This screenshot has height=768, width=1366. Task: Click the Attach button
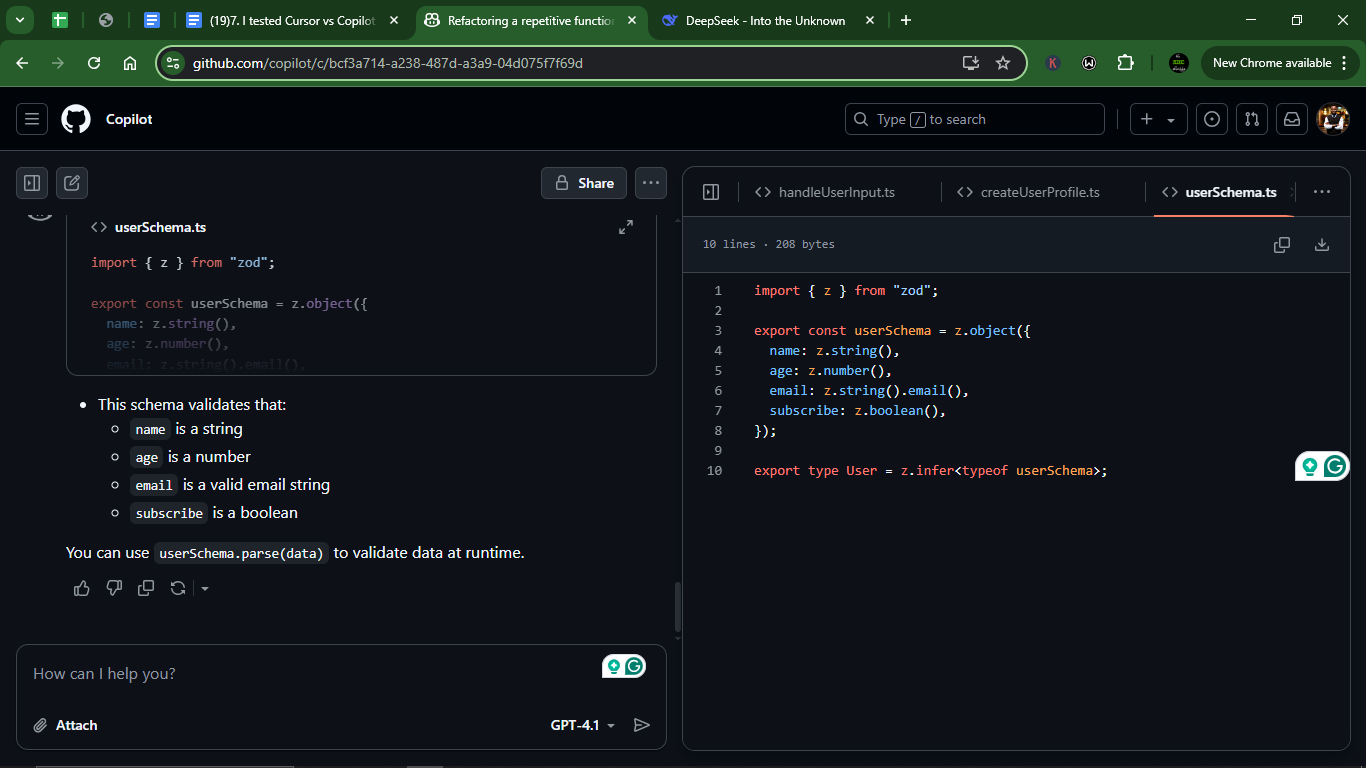point(65,725)
